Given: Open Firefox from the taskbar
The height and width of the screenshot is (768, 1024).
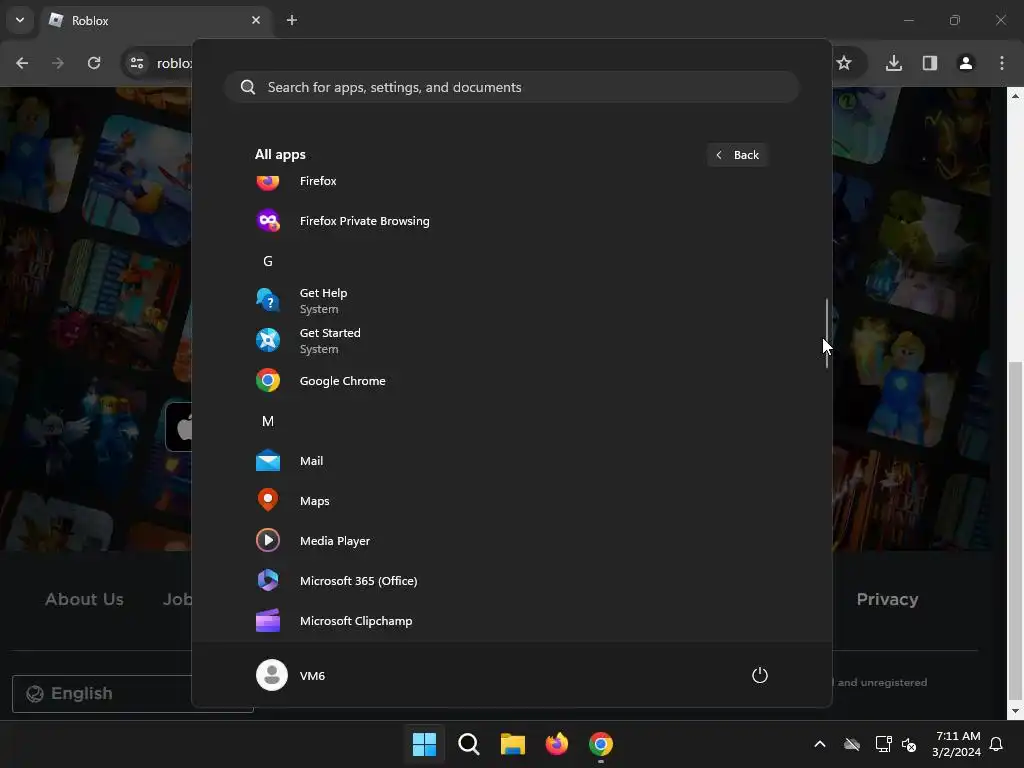Looking at the screenshot, I should pos(556,744).
